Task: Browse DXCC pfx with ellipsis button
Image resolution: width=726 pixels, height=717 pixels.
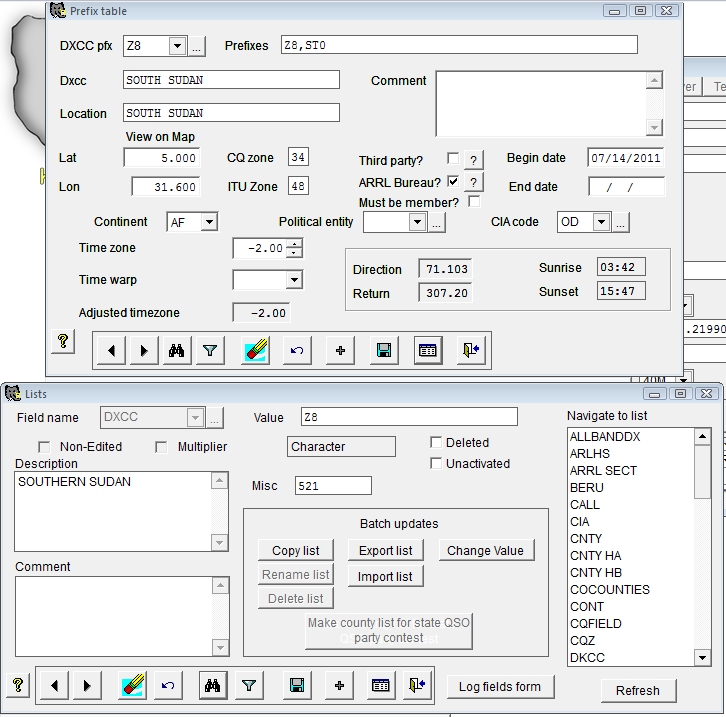Action: 197,47
